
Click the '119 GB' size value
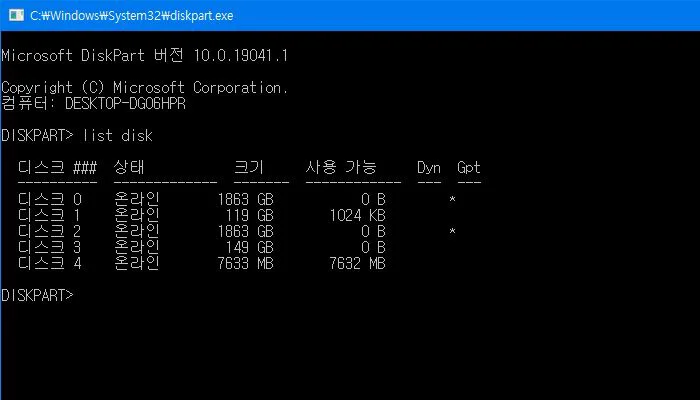click(x=250, y=215)
